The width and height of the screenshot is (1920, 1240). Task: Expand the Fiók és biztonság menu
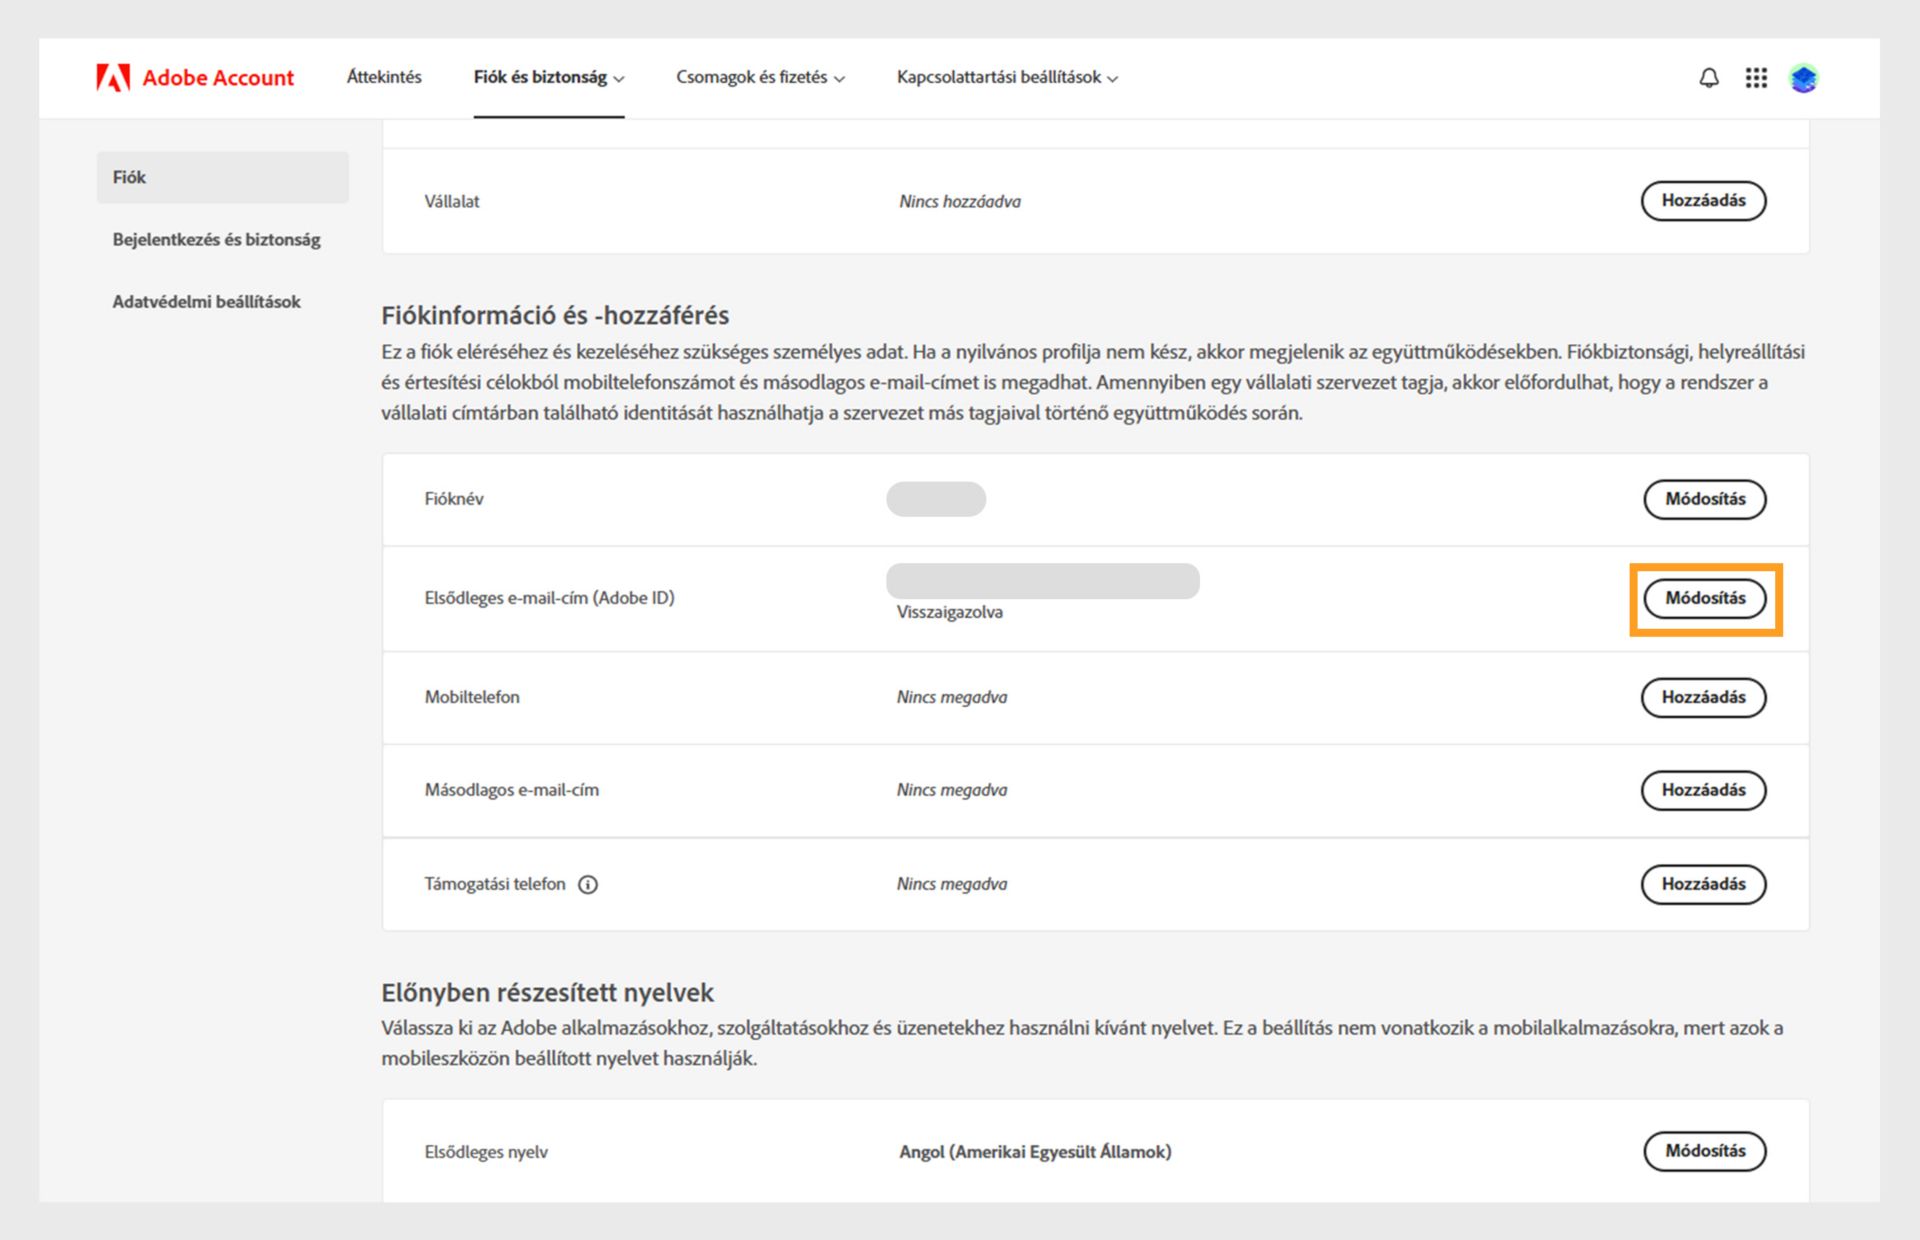(548, 78)
